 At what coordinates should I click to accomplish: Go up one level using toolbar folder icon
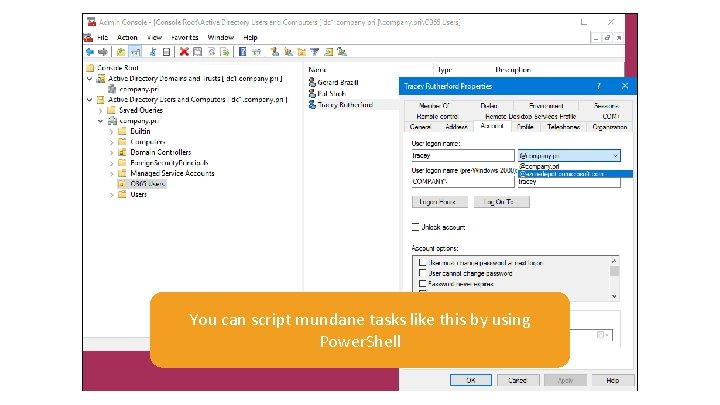tap(121, 52)
